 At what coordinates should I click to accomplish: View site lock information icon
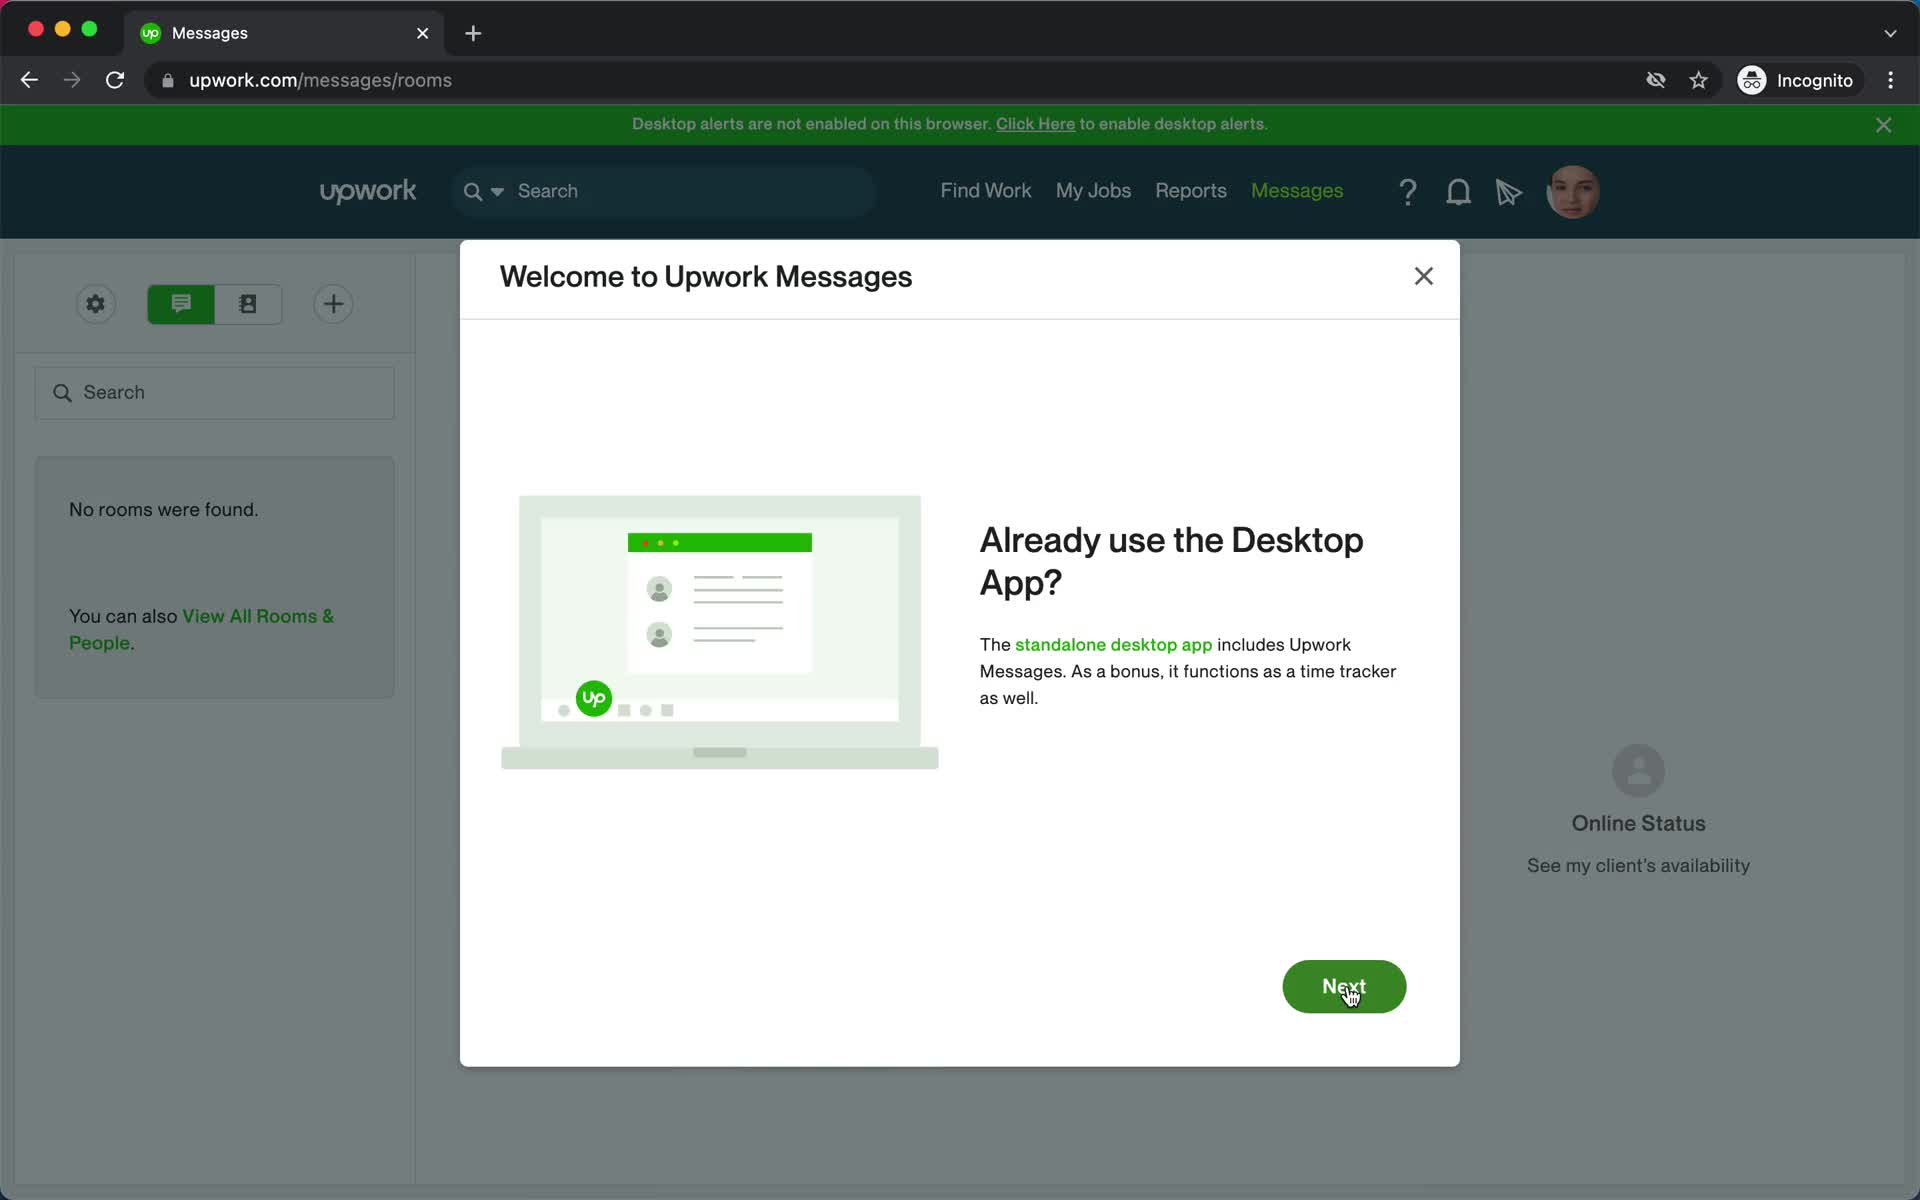point(168,80)
